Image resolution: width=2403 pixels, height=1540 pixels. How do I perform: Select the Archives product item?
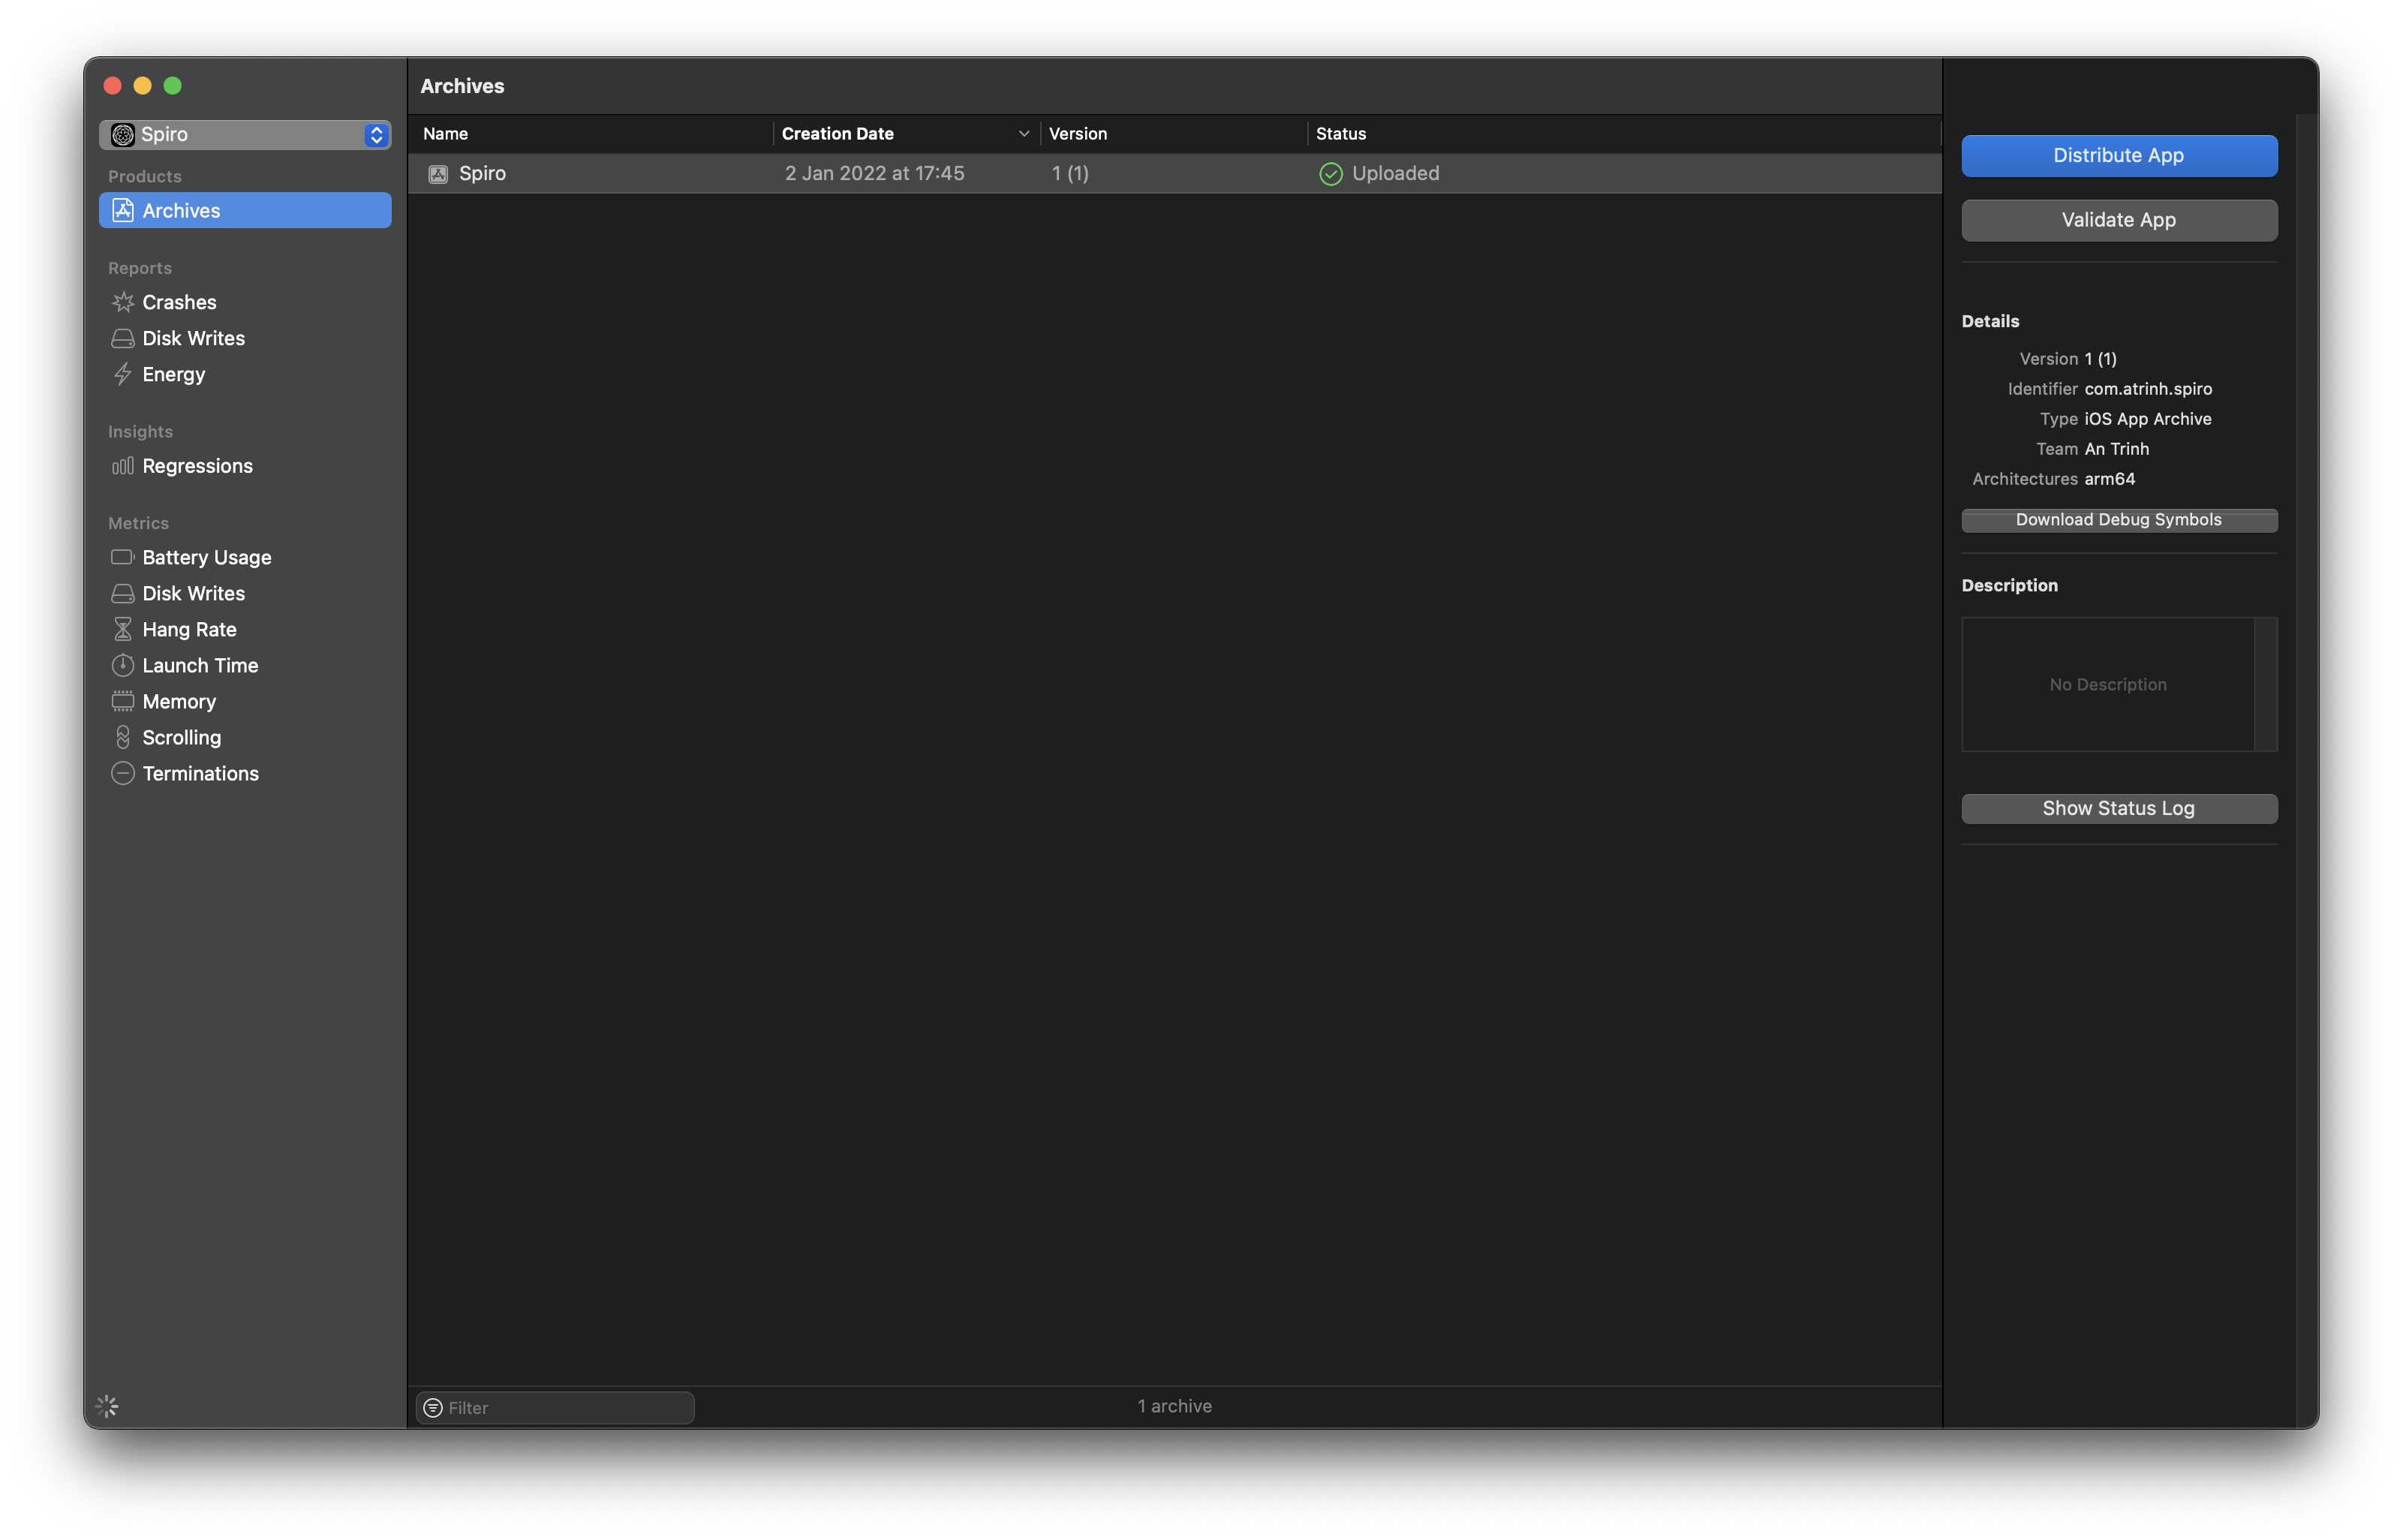point(245,210)
